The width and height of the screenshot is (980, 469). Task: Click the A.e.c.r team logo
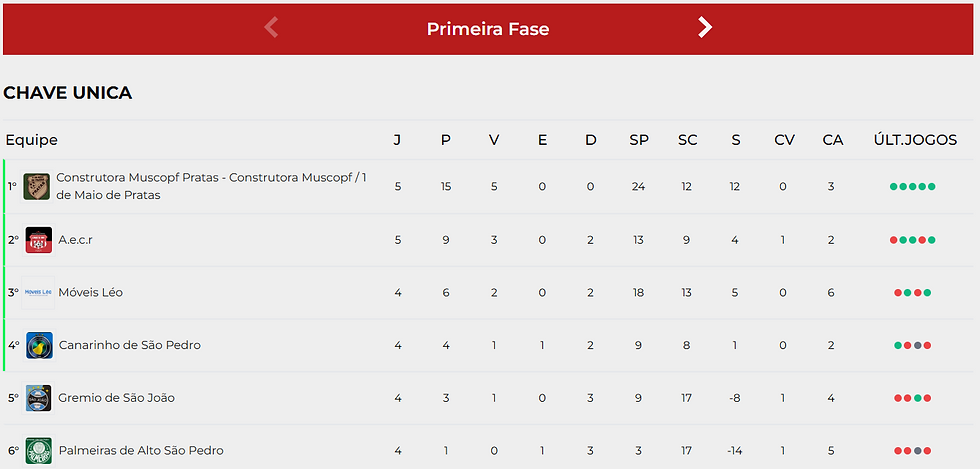[38, 240]
